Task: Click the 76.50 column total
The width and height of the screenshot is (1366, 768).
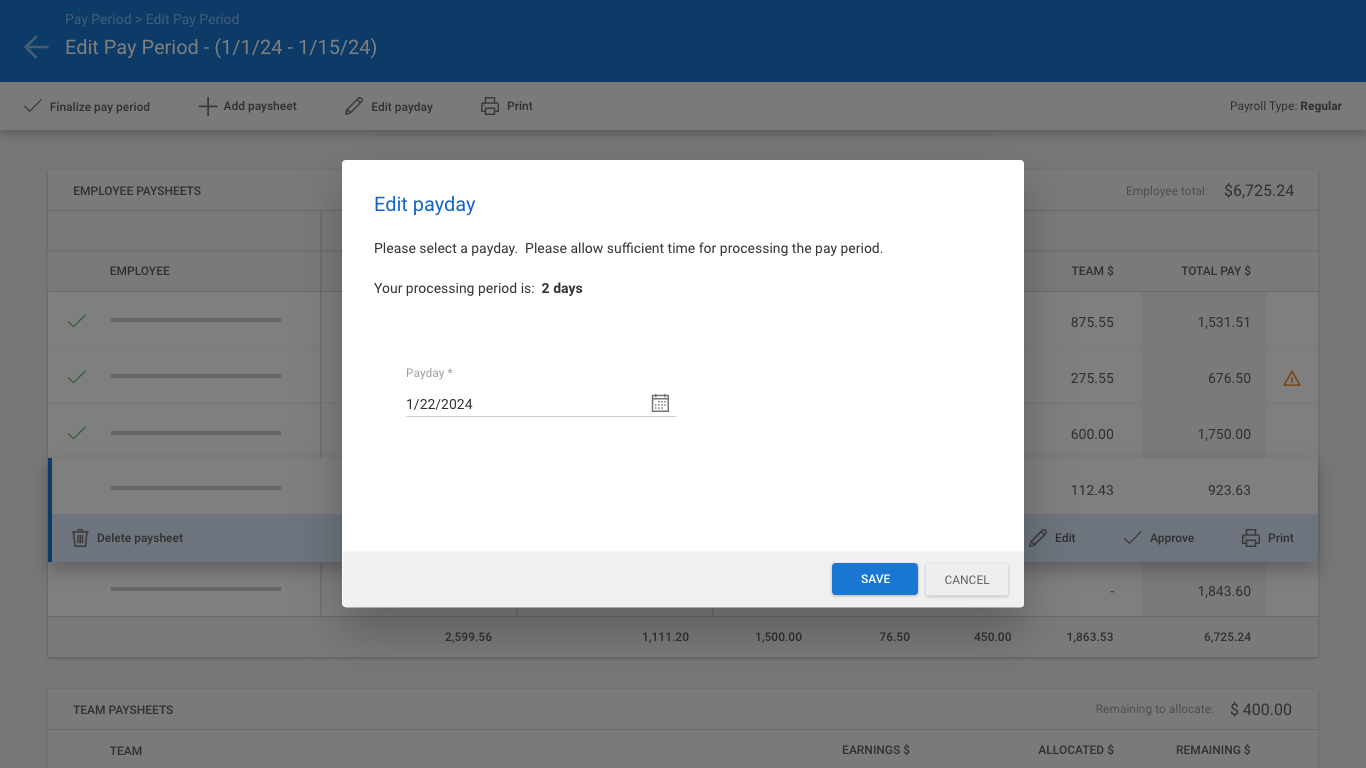Action: 894,637
